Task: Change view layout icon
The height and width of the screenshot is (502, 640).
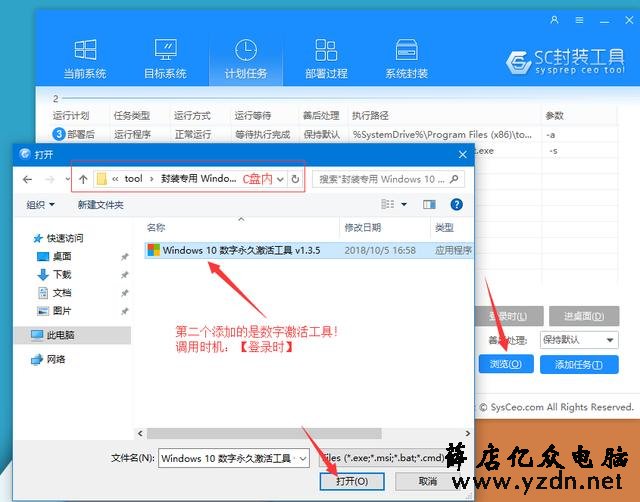Action: click(x=387, y=204)
